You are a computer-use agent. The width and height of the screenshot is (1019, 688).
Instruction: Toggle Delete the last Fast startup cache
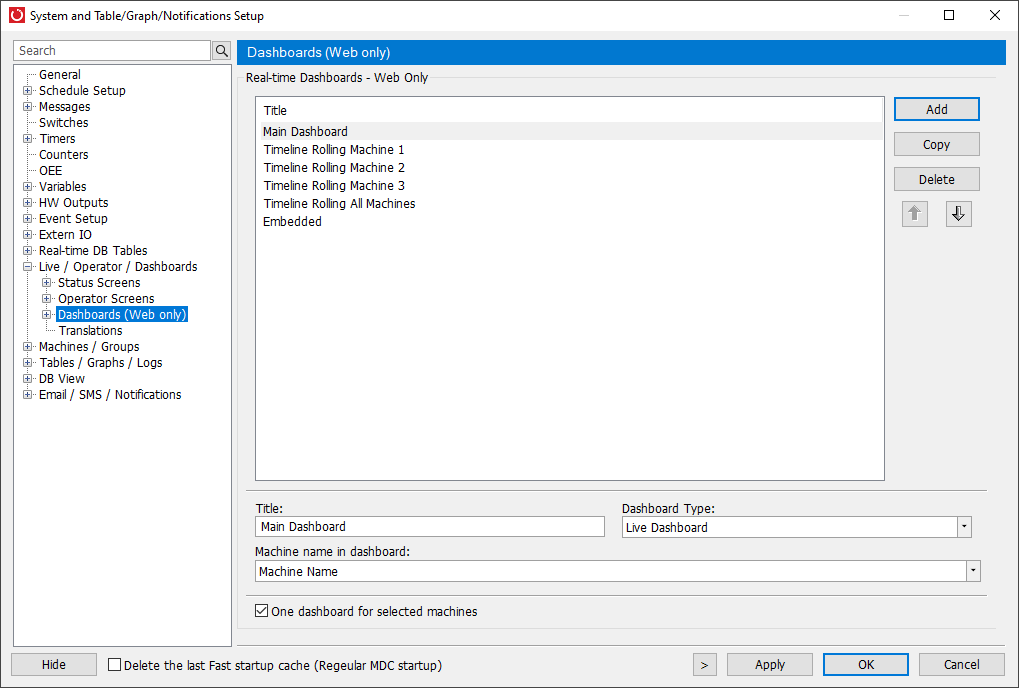click(114, 665)
